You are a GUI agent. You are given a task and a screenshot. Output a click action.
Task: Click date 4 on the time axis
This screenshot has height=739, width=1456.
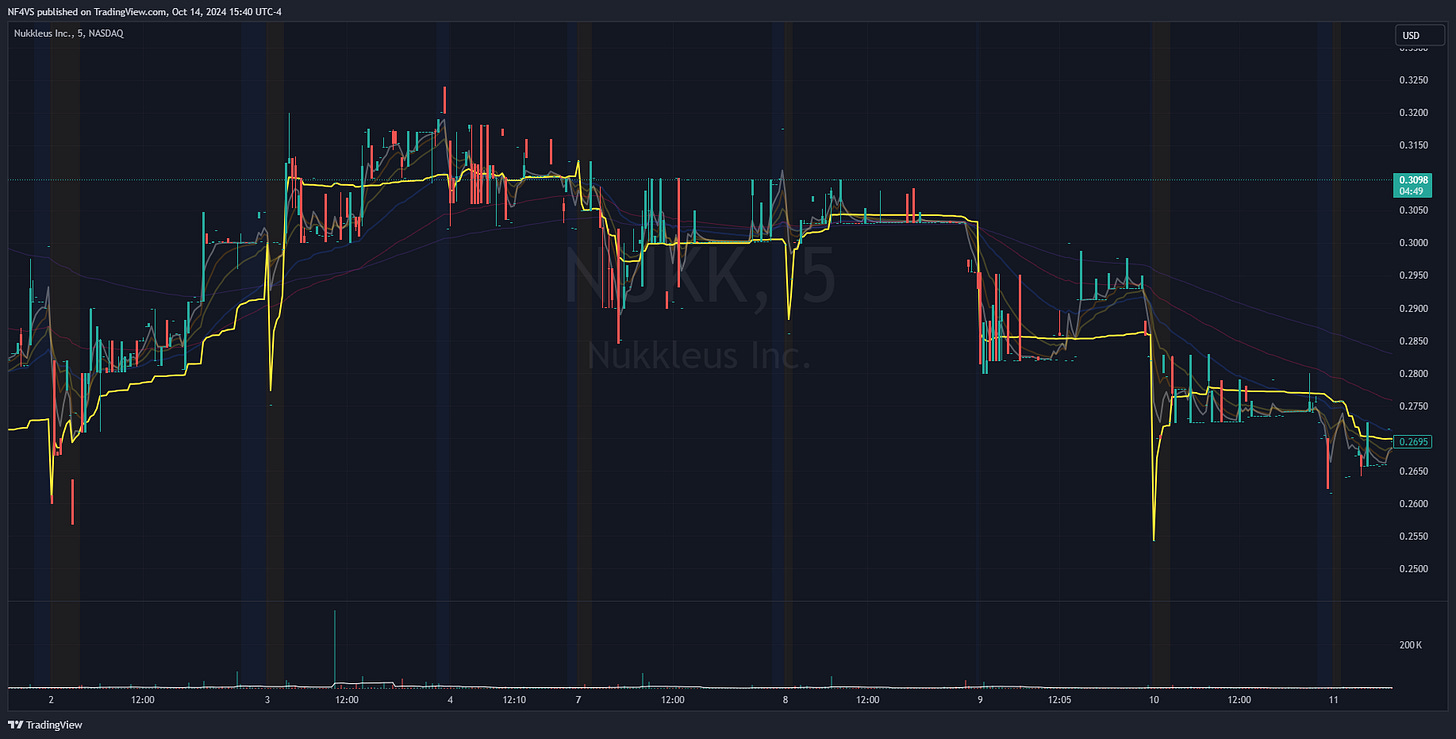tap(451, 700)
